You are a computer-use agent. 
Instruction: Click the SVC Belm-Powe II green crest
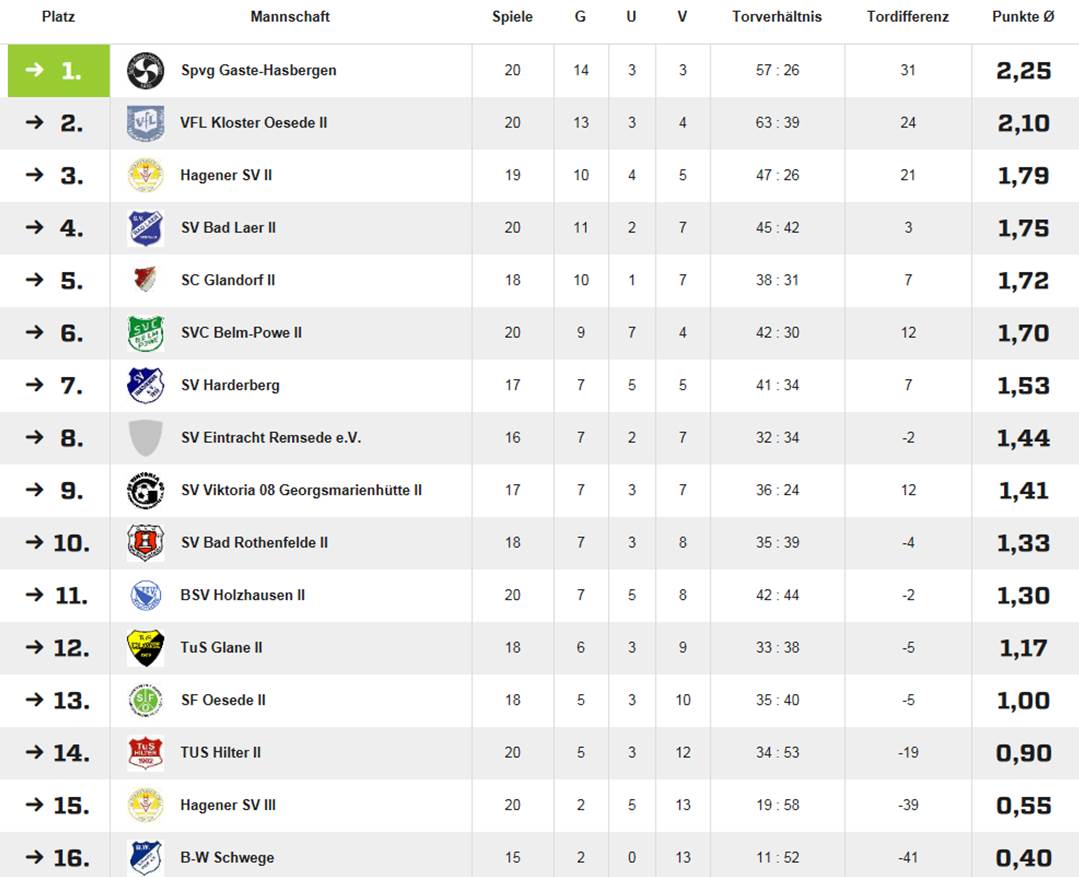coord(146,333)
